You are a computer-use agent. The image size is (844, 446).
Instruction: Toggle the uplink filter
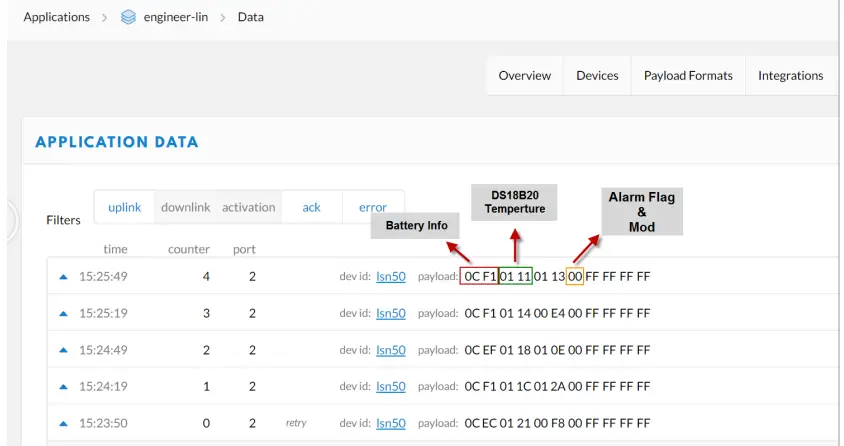[125, 207]
